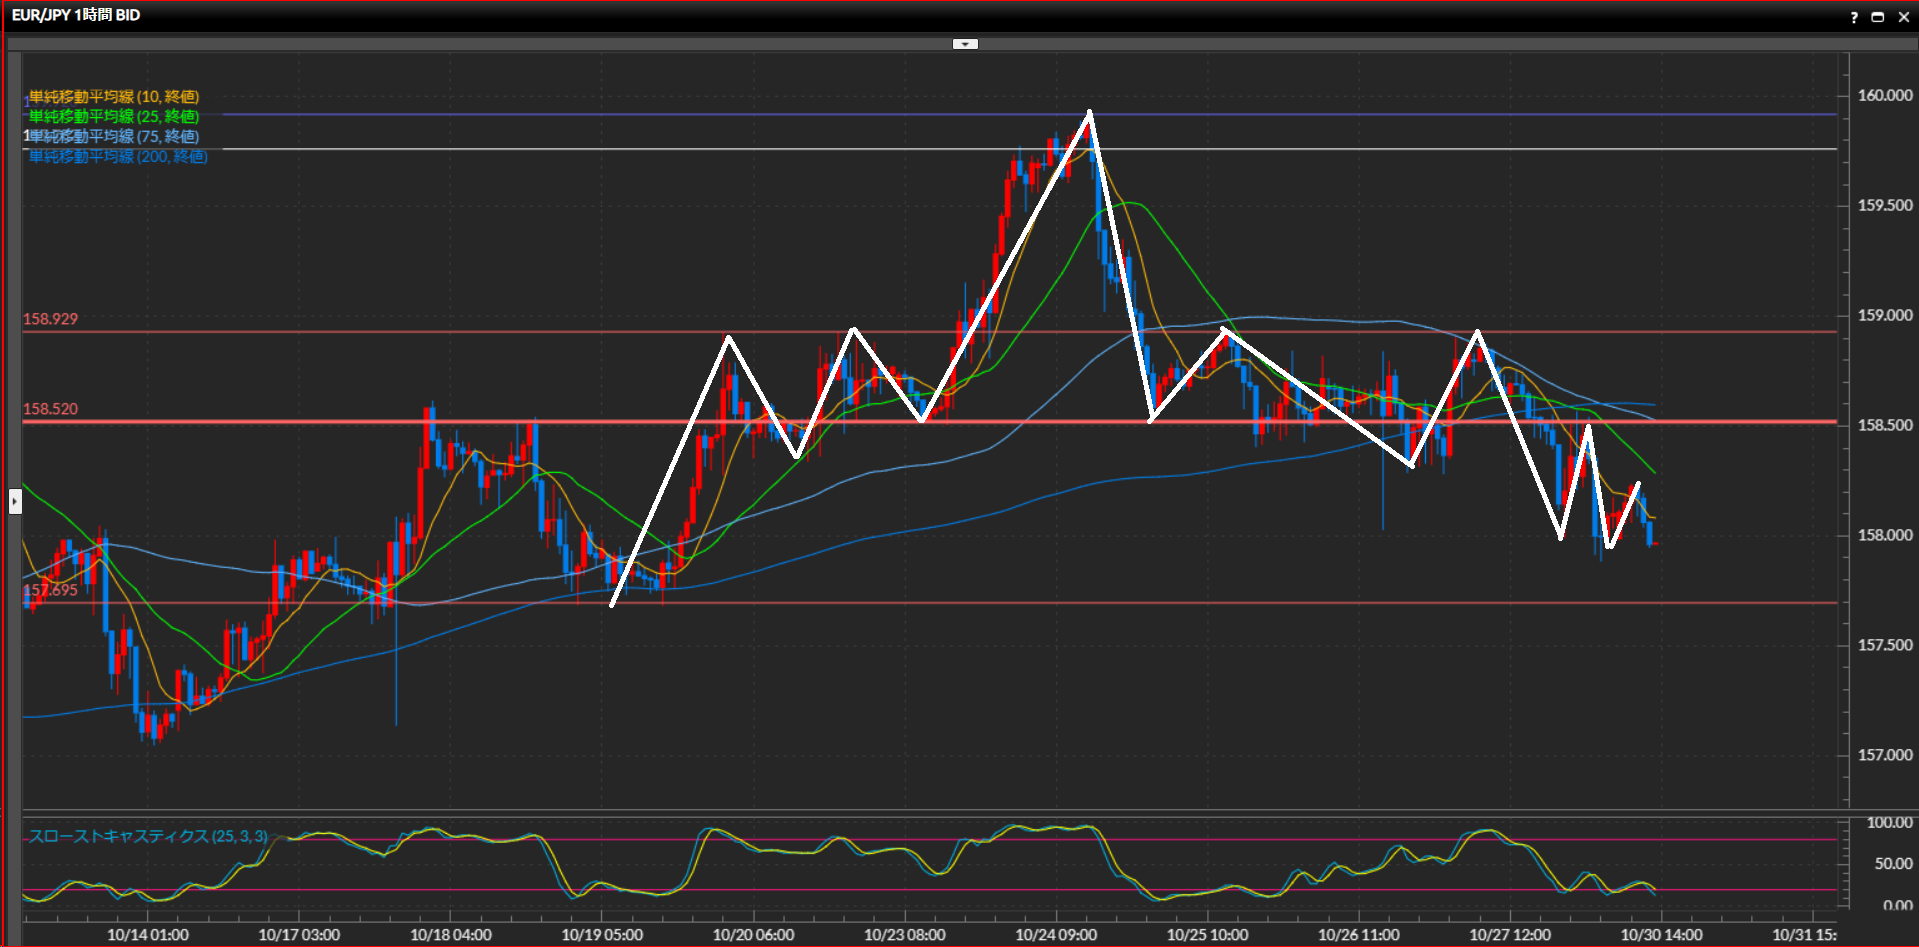Click the EUR/JPY chart title text
Viewport: 1919px width, 947px height.
(76, 15)
